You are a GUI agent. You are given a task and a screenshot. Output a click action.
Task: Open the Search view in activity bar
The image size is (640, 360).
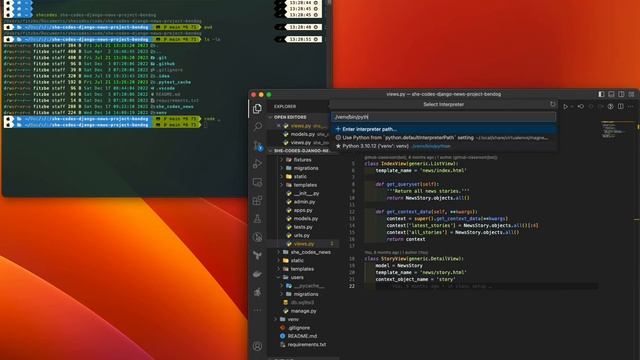257,127
